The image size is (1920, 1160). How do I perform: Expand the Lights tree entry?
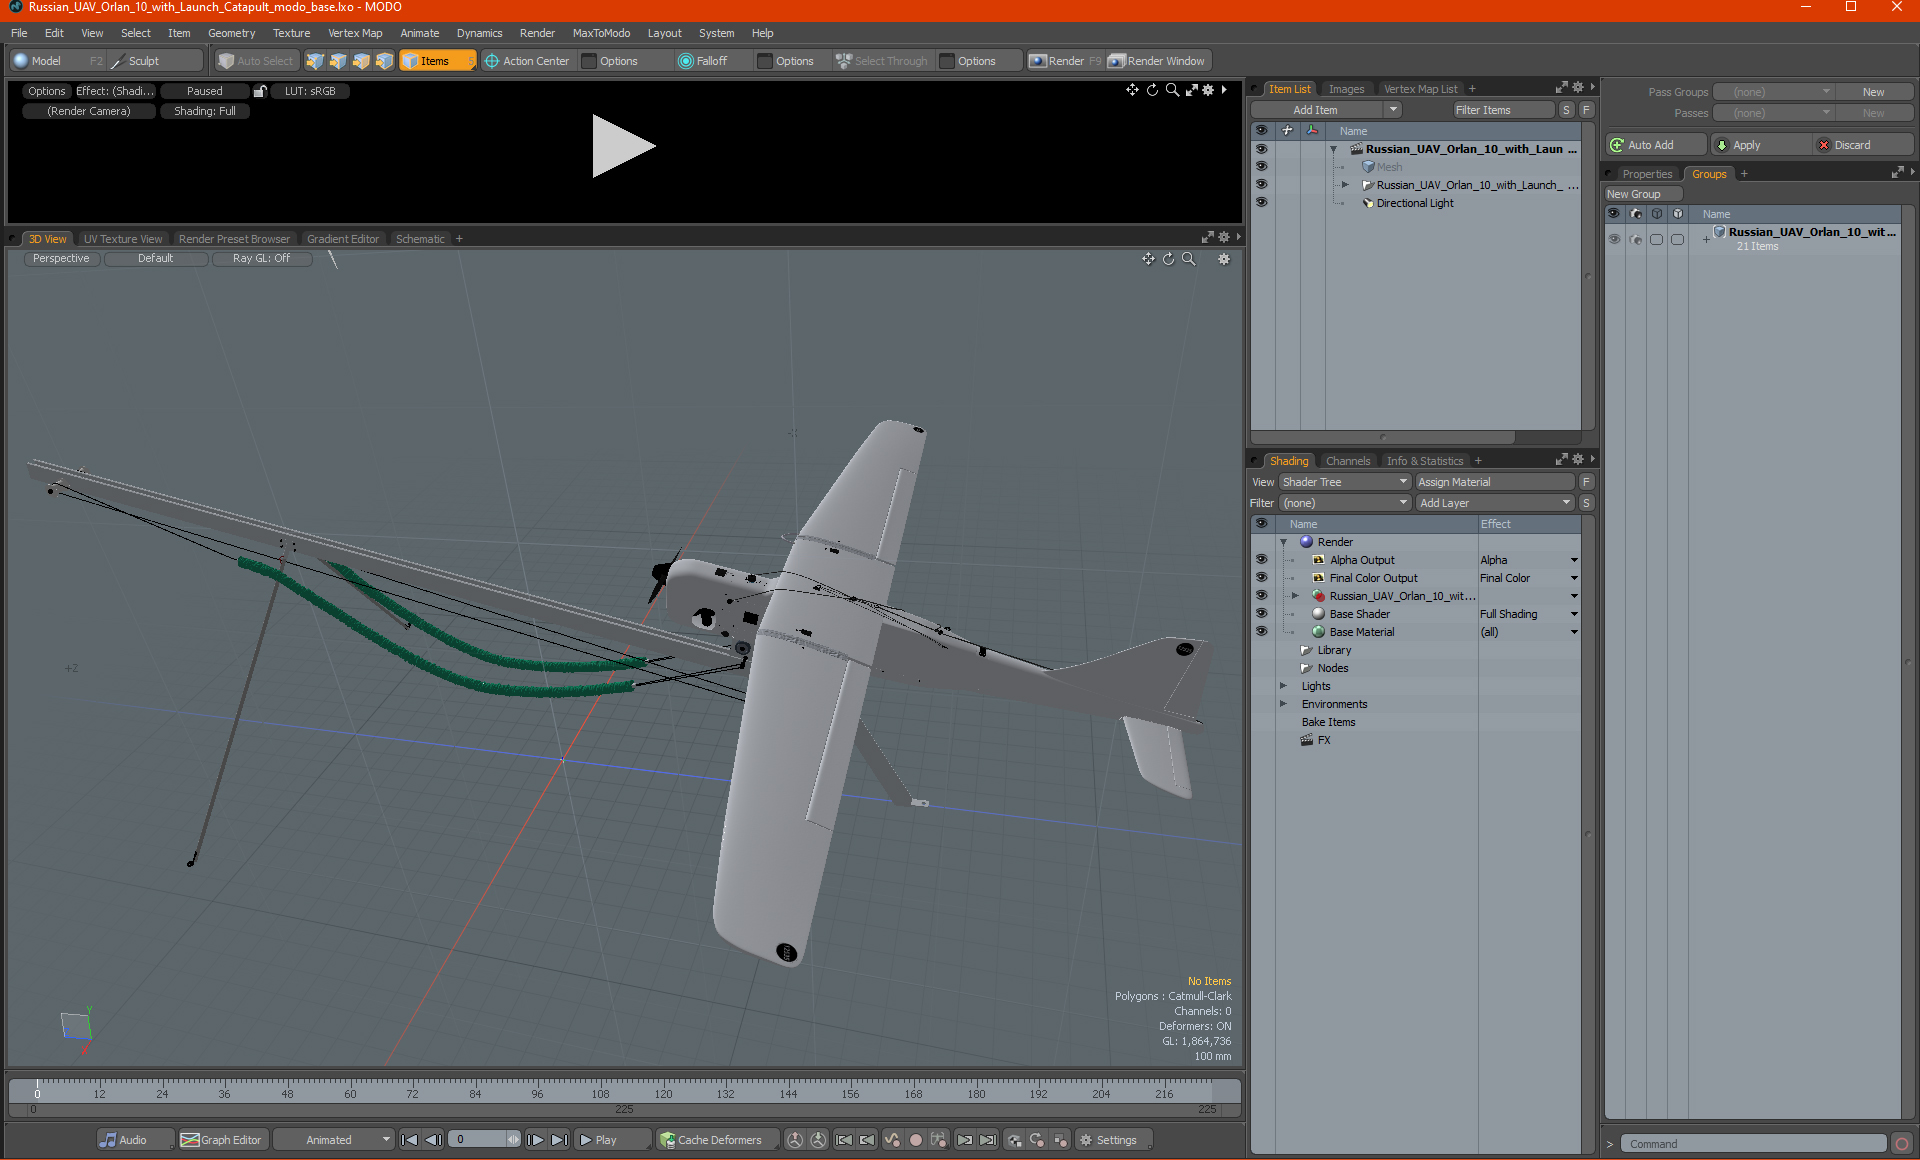point(1283,686)
